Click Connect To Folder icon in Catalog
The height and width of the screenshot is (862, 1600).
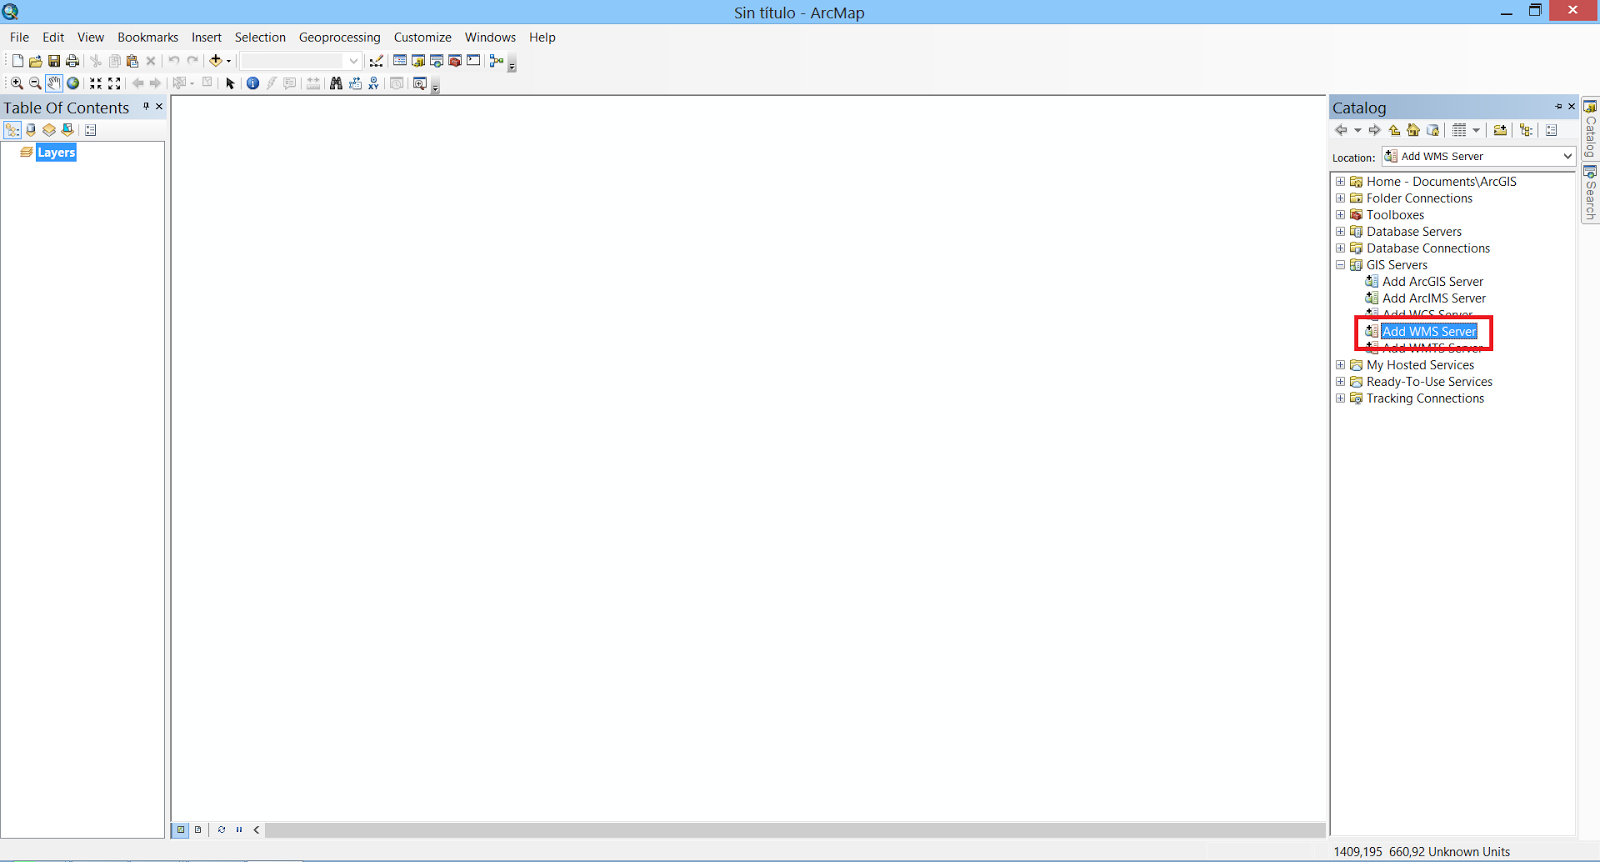[1500, 130]
